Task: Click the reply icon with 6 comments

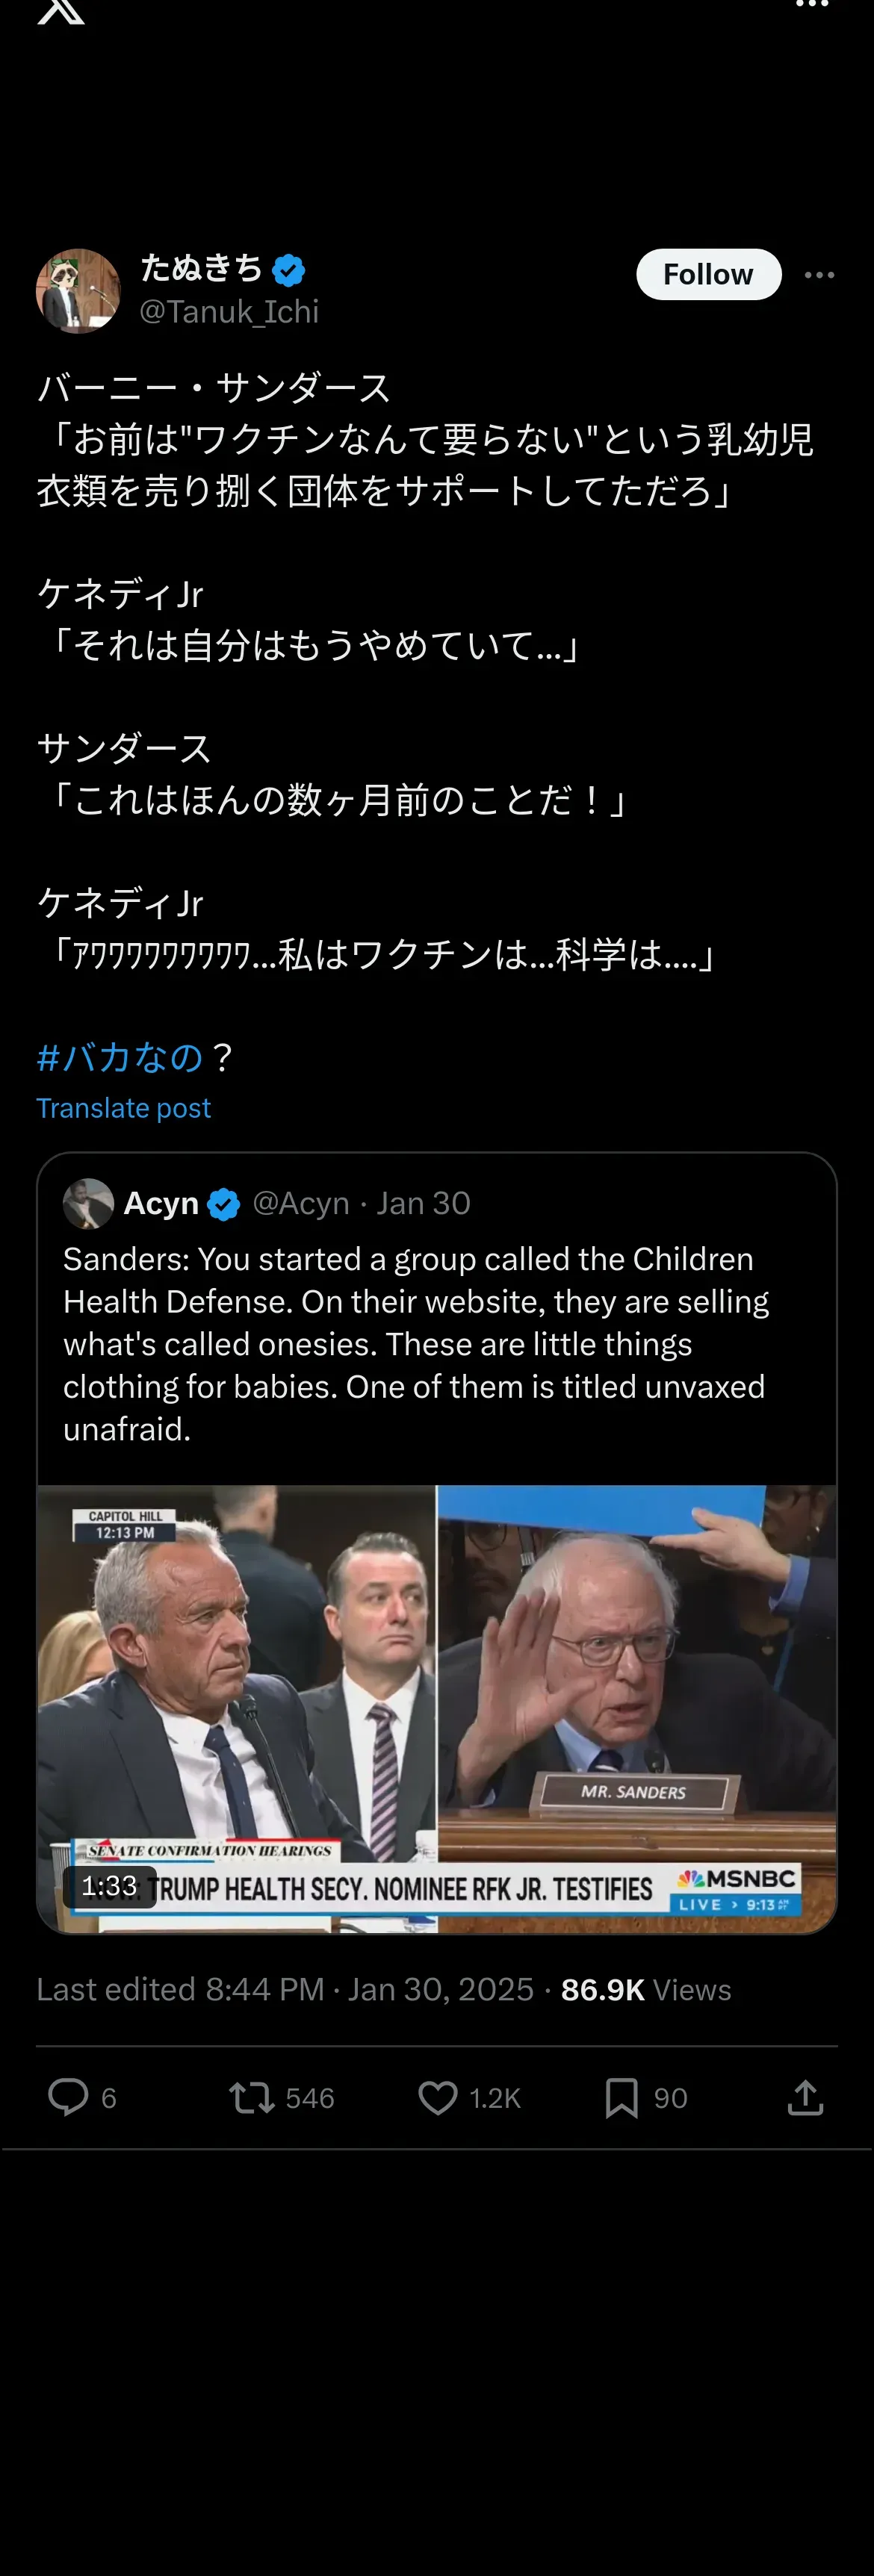Action: coord(69,2097)
